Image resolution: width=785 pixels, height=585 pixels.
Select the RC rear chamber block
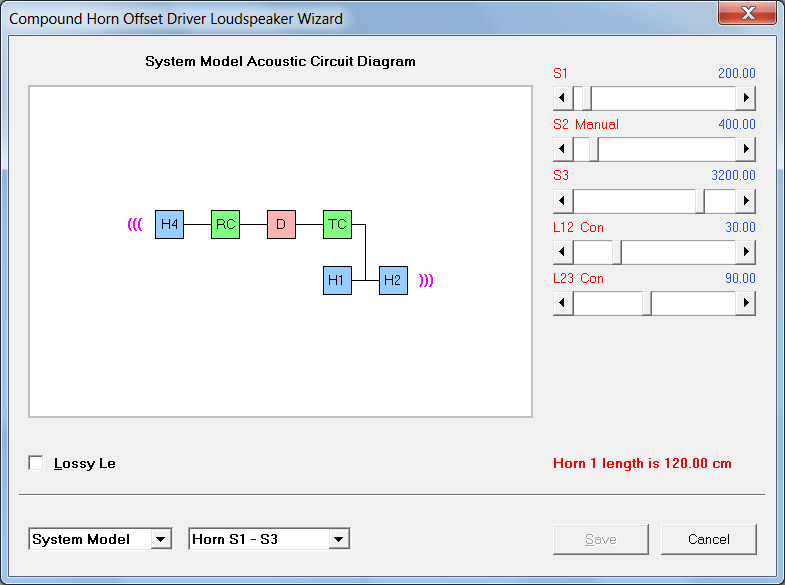(225, 224)
